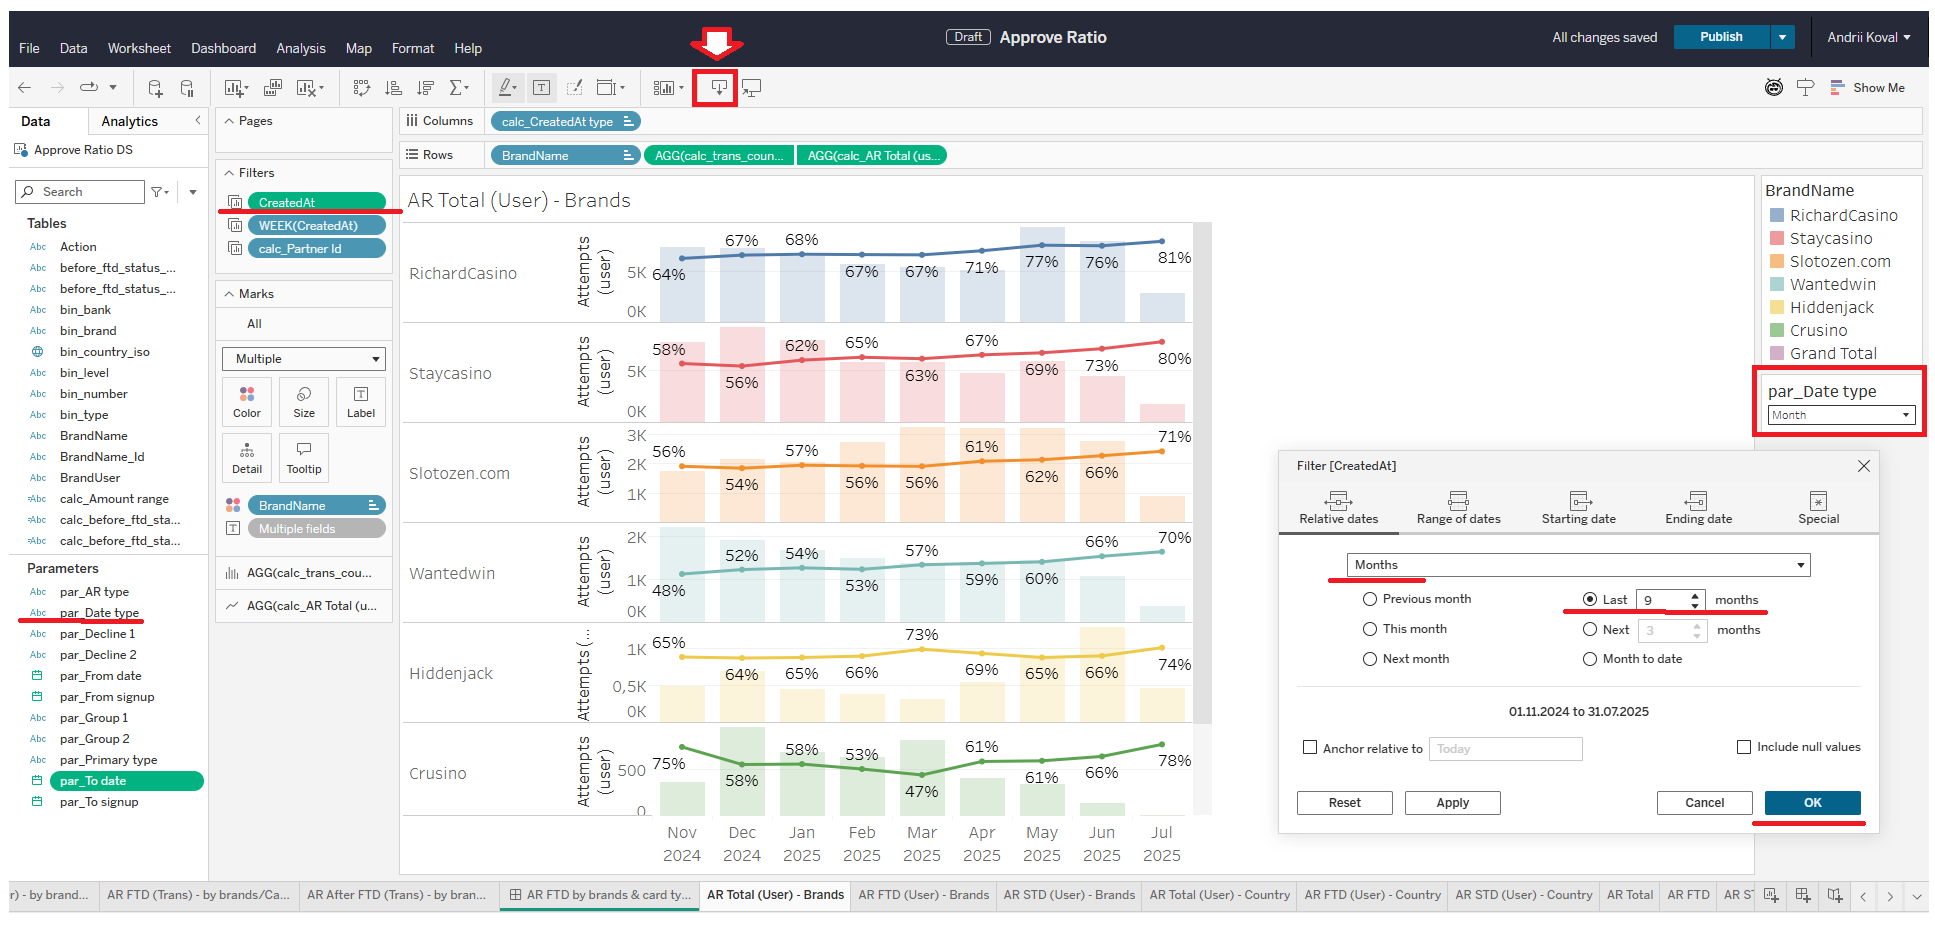Collapse the Data pane side arrow
The width and height of the screenshot is (1935, 925).
(197, 121)
